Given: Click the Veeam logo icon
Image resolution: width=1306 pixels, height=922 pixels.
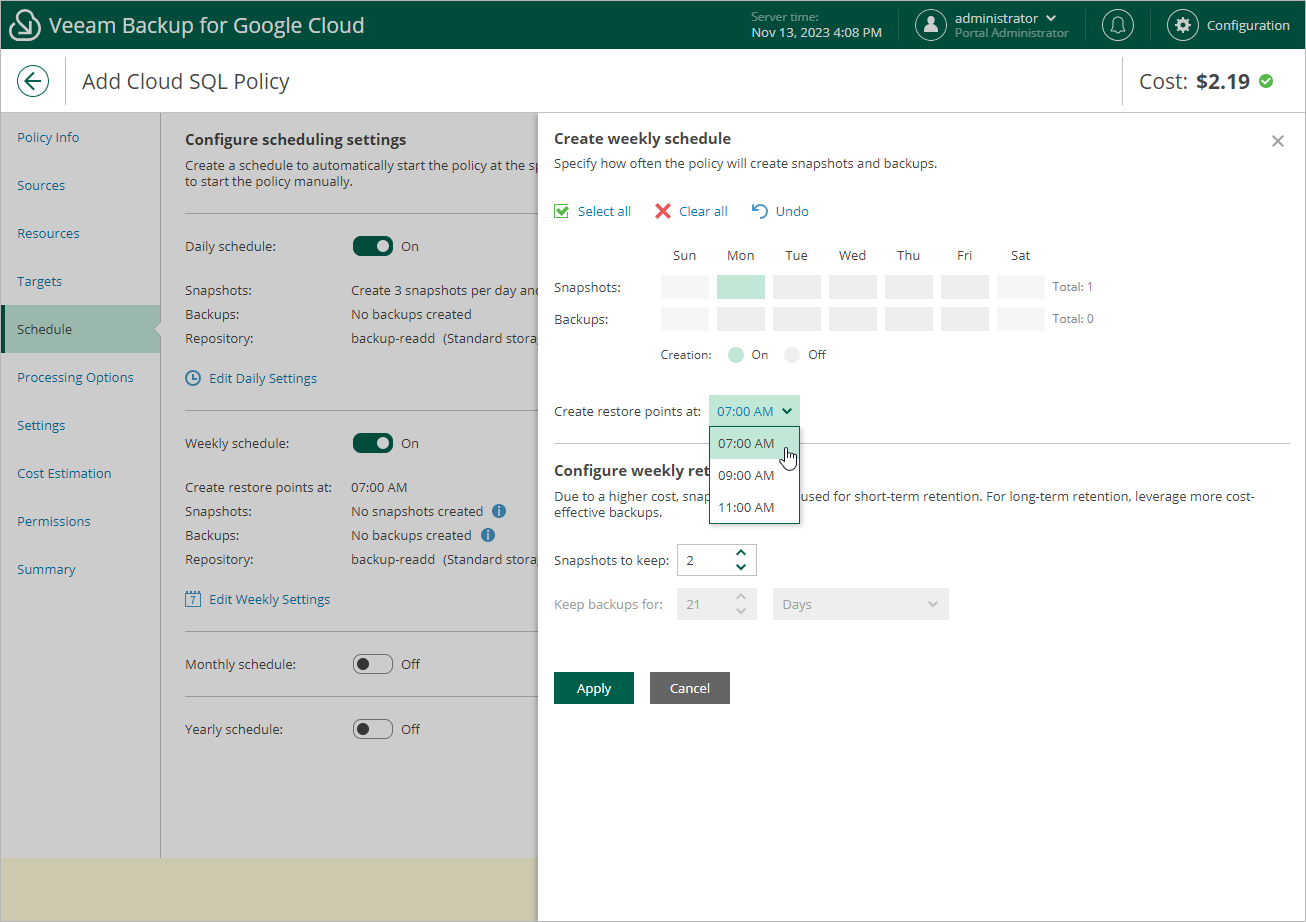Looking at the screenshot, I should pos(24,25).
